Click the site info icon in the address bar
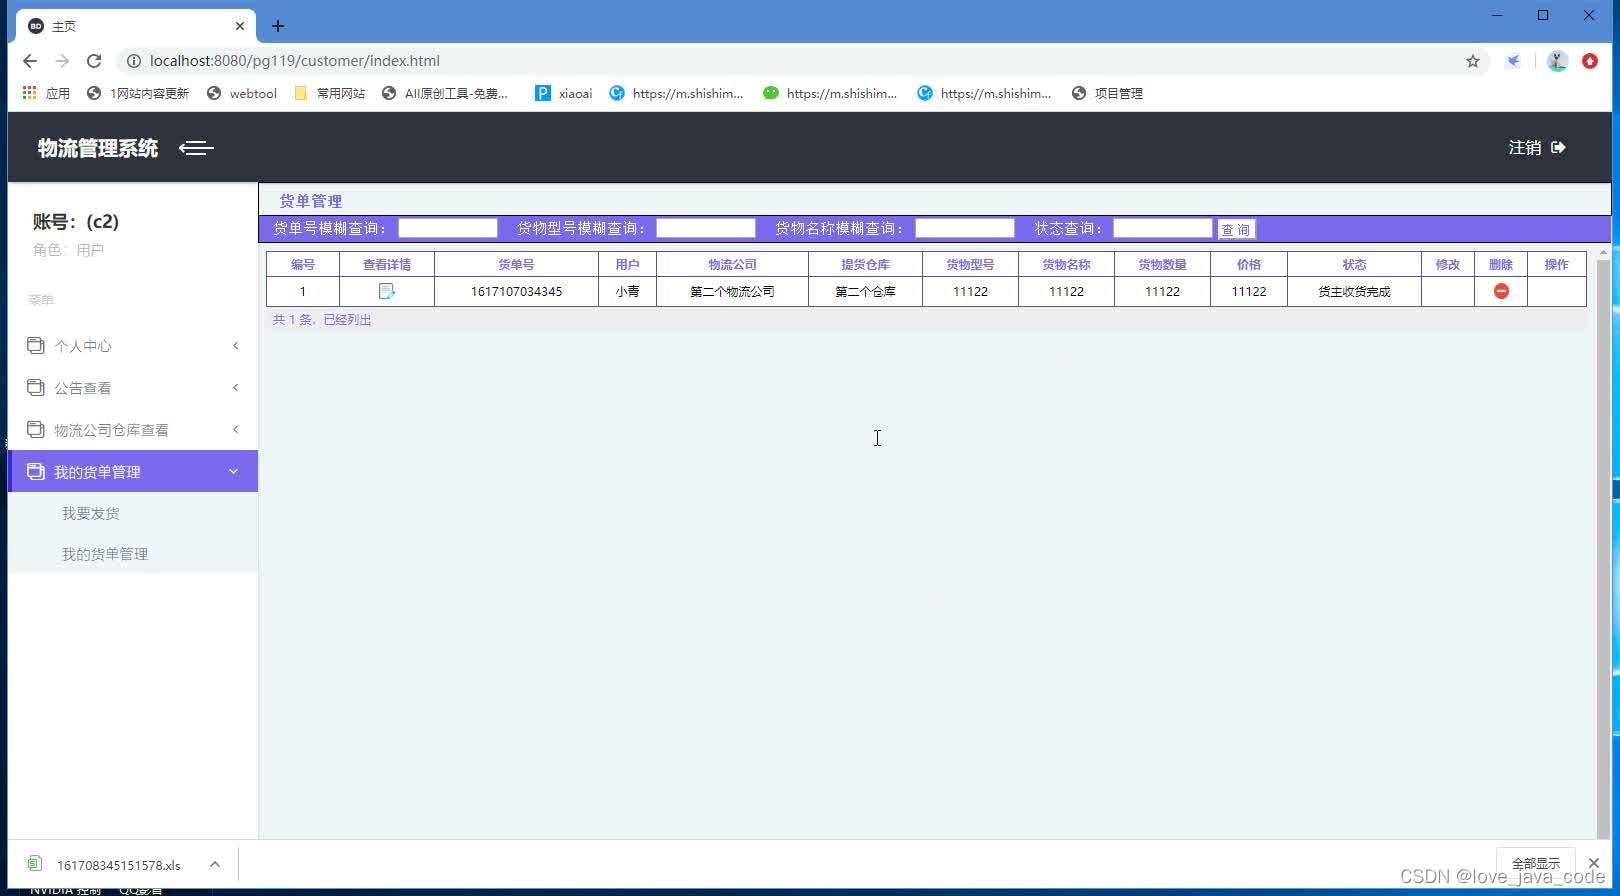Image resolution: width=1620 pixels, height=896 pixels. click(x=134, y=61)
